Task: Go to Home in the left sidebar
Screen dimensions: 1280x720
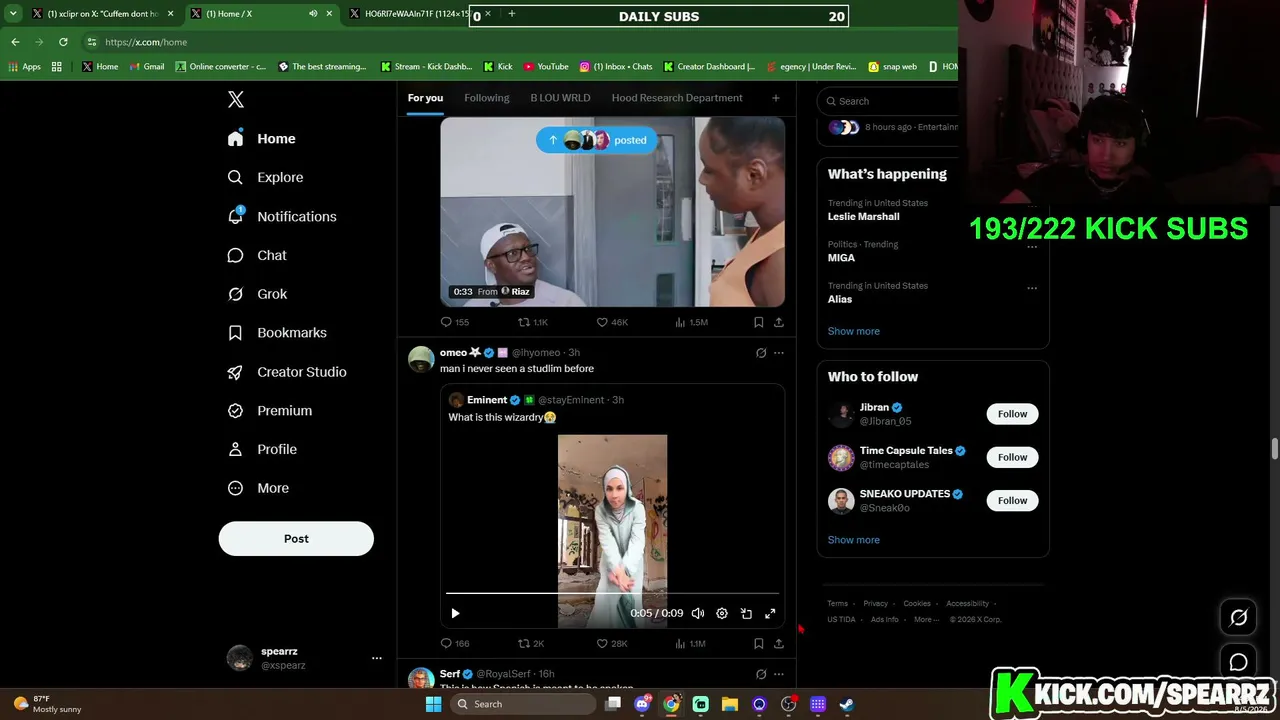Action: pyautogui.click(x=262, y=139)
